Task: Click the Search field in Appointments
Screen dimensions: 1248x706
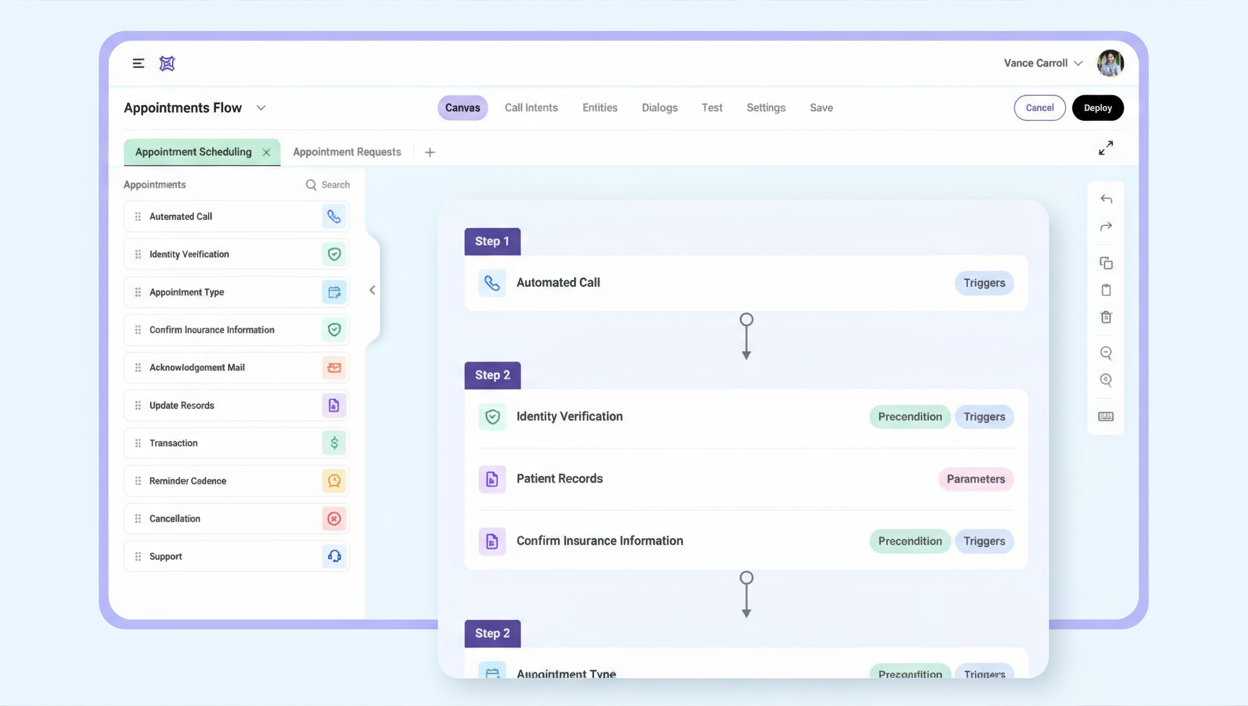Action: [x=328, y=185]
